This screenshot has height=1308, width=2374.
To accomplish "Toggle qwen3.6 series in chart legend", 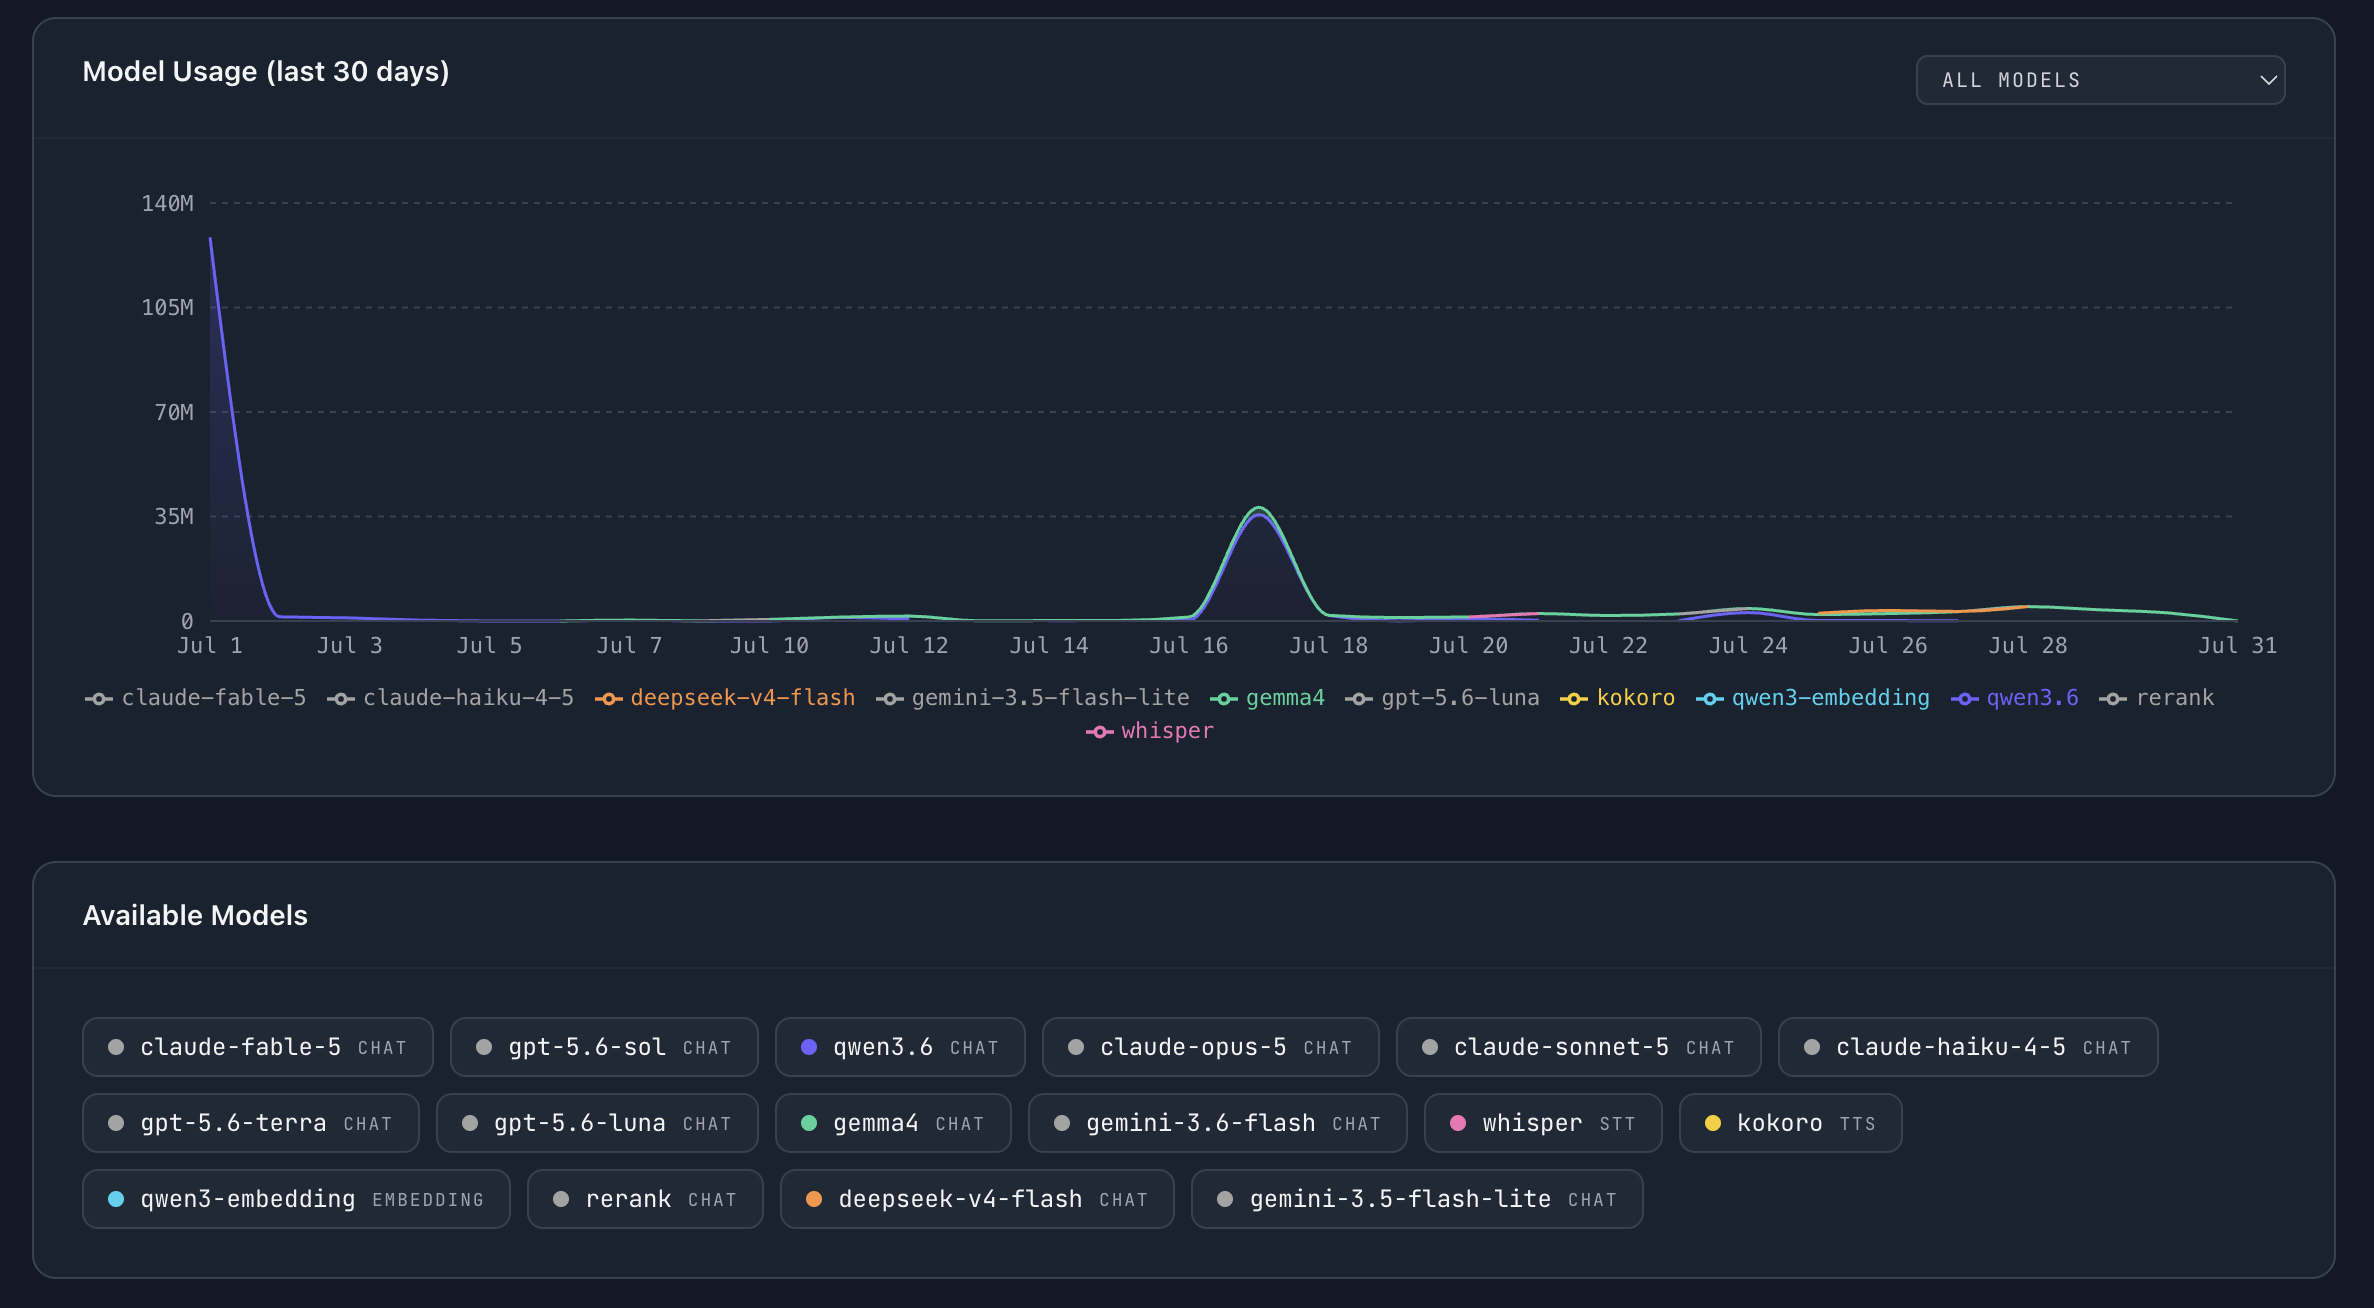I will [2014, 698].
